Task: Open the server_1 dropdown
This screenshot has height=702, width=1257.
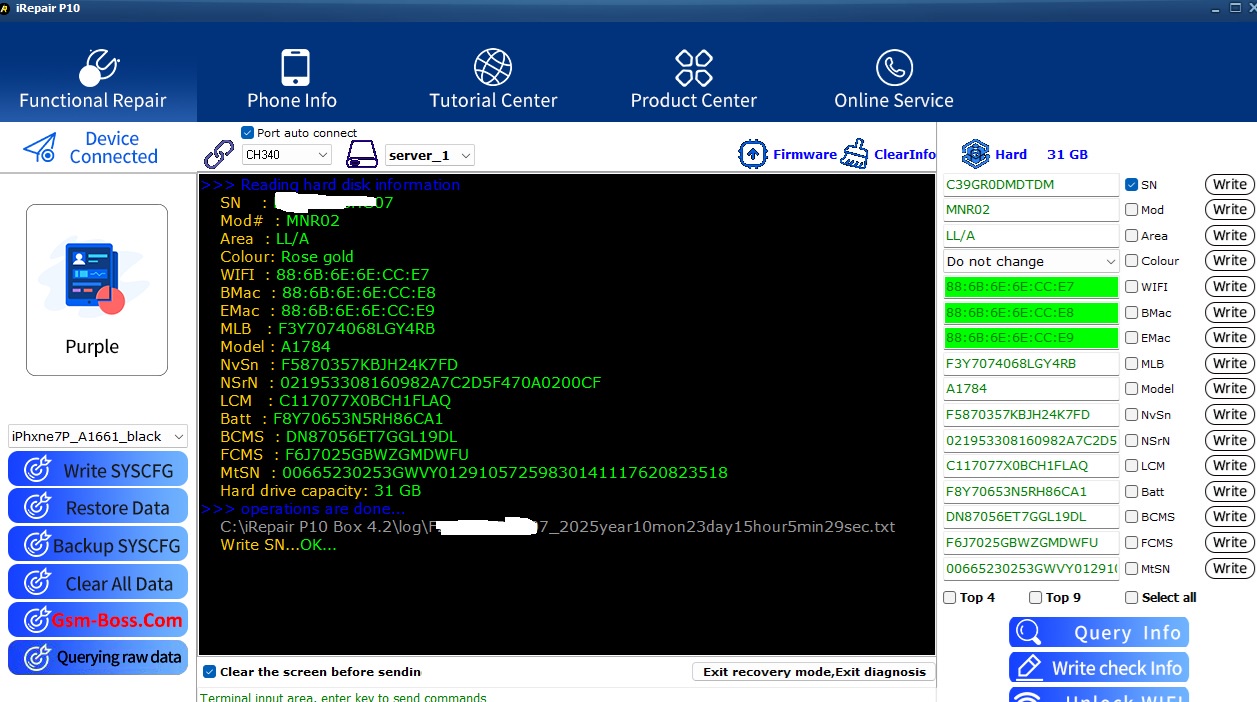Action: tap(429, 155)
